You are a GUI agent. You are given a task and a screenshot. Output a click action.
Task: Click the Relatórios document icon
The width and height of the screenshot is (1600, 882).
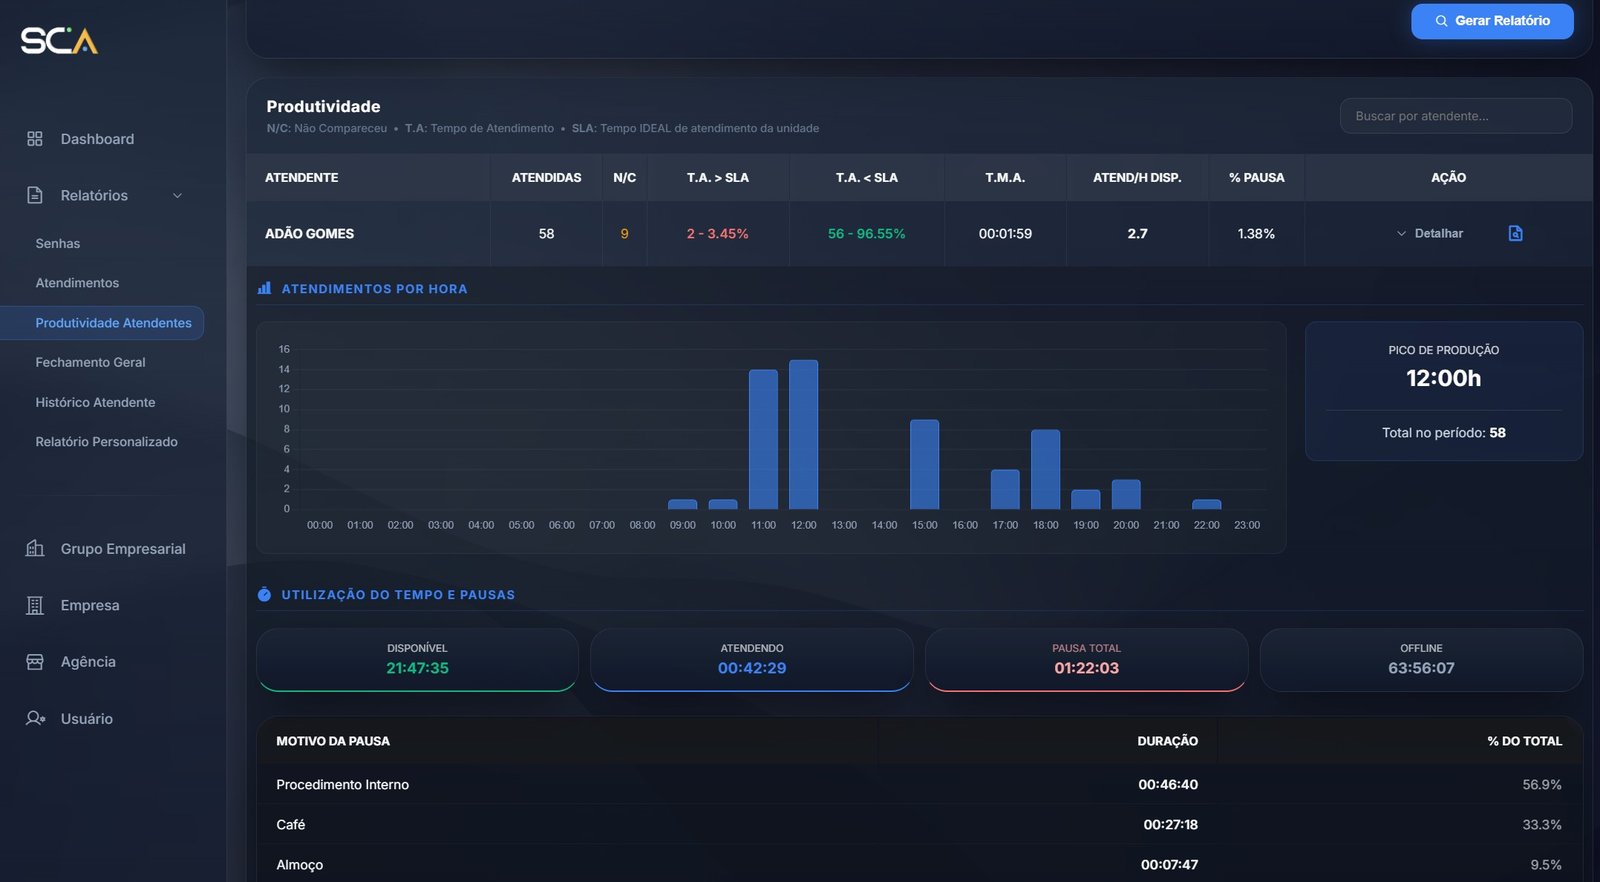click(35, 196)
